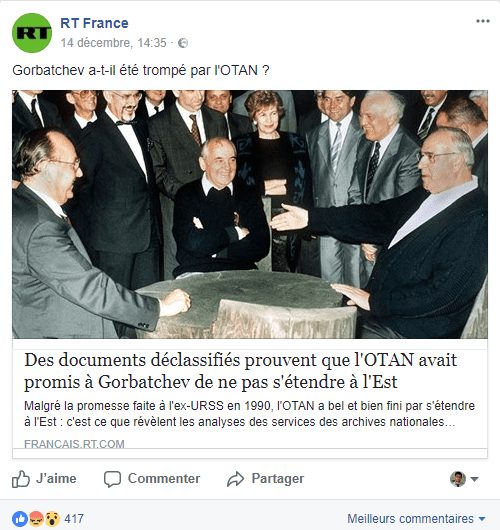The image size is (500, 530).
Task: Open the post options three-dot menu
Action: tap(483, 21)
